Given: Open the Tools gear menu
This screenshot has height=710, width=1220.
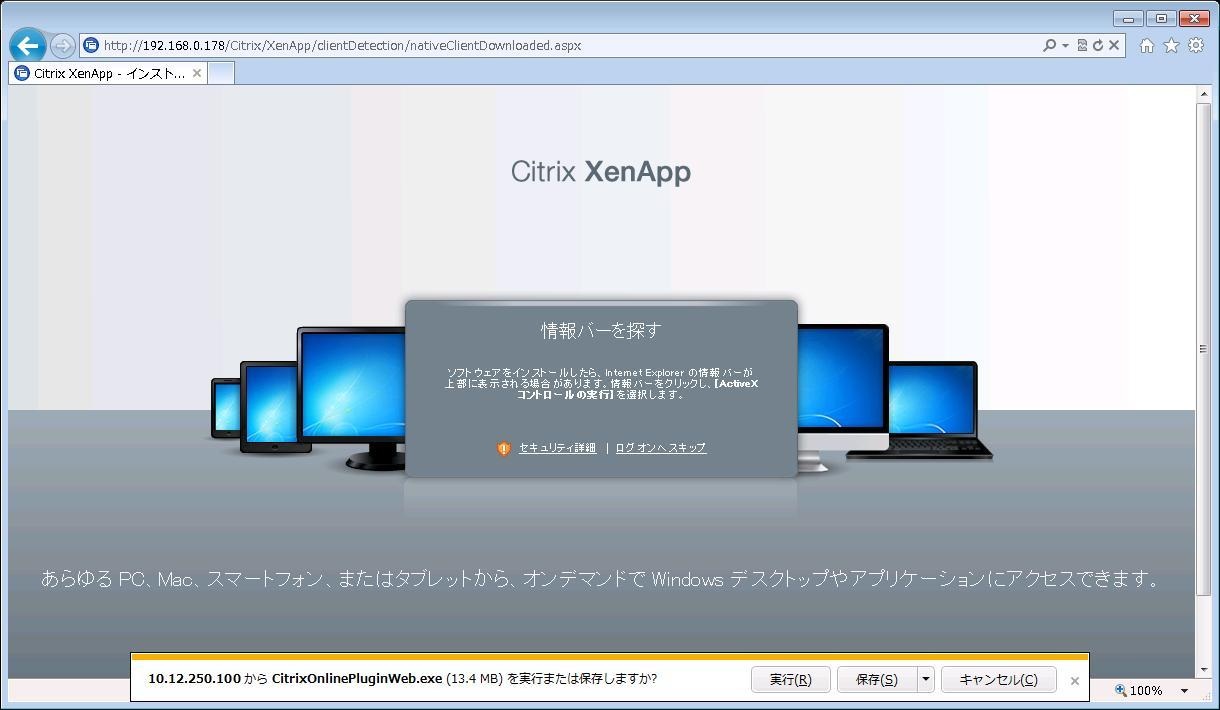Looking at the screenshot, I should (1195, 45).
